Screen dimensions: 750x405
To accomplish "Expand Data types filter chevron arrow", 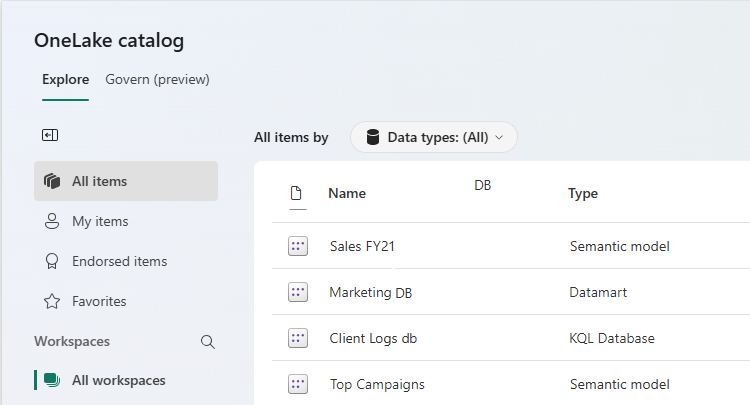I will pyautogui.click(x=499, y=138).
